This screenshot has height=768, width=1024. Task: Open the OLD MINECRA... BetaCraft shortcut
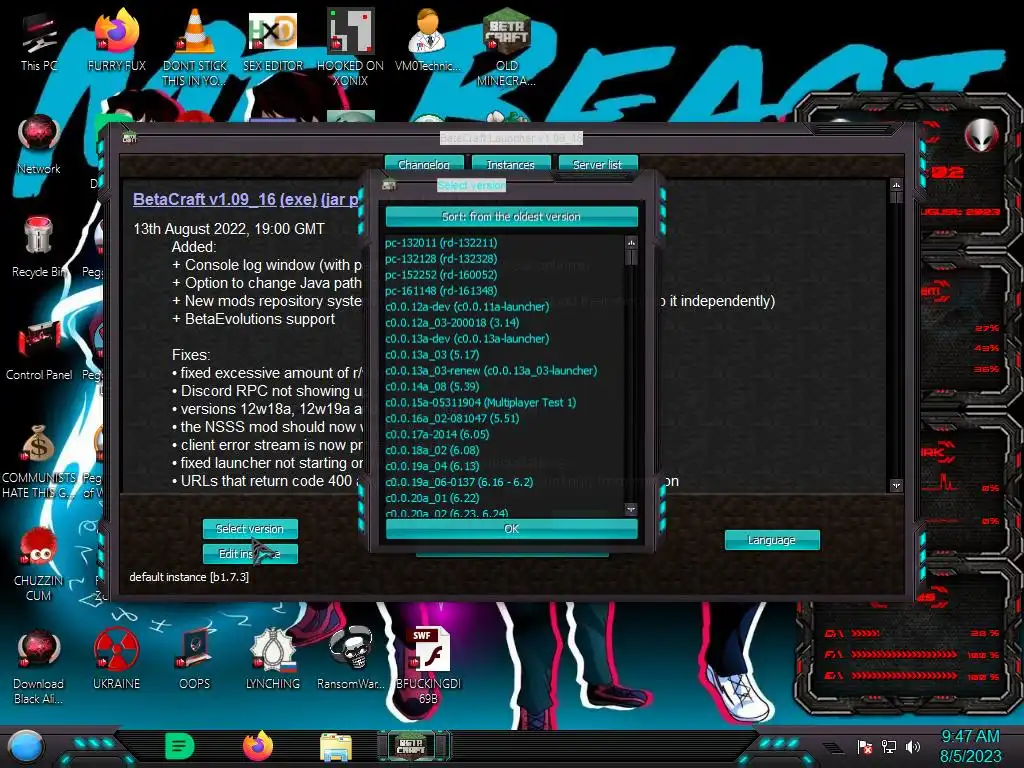[507, 47]
